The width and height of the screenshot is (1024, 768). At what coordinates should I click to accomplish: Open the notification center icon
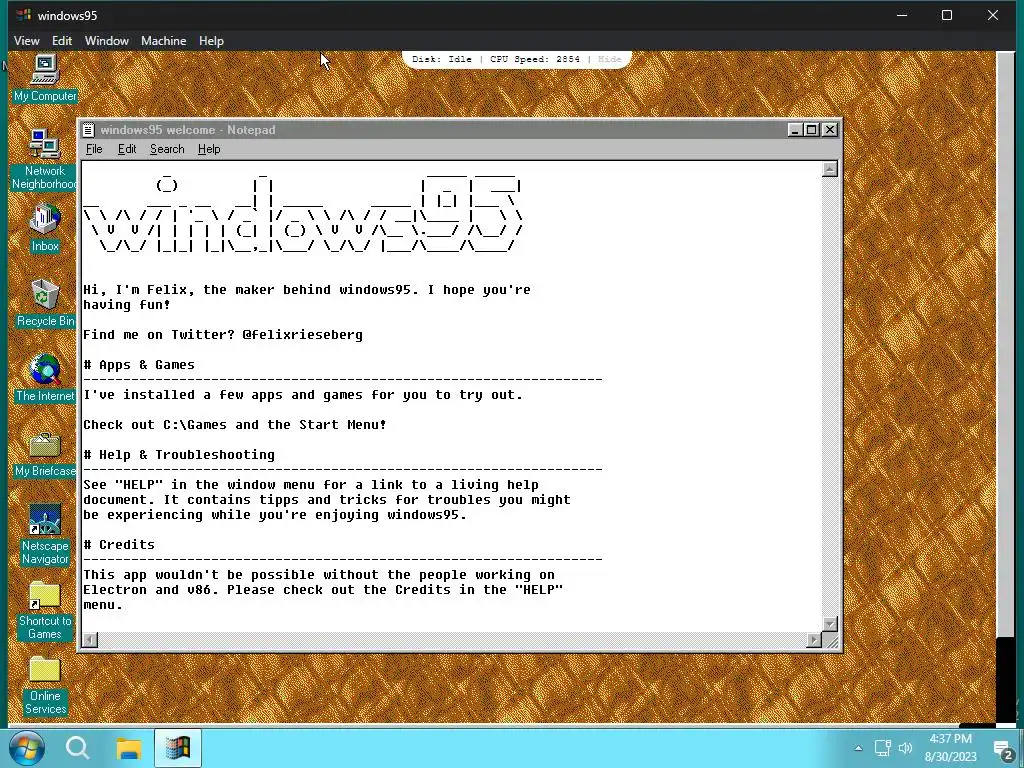point(1003,749)
